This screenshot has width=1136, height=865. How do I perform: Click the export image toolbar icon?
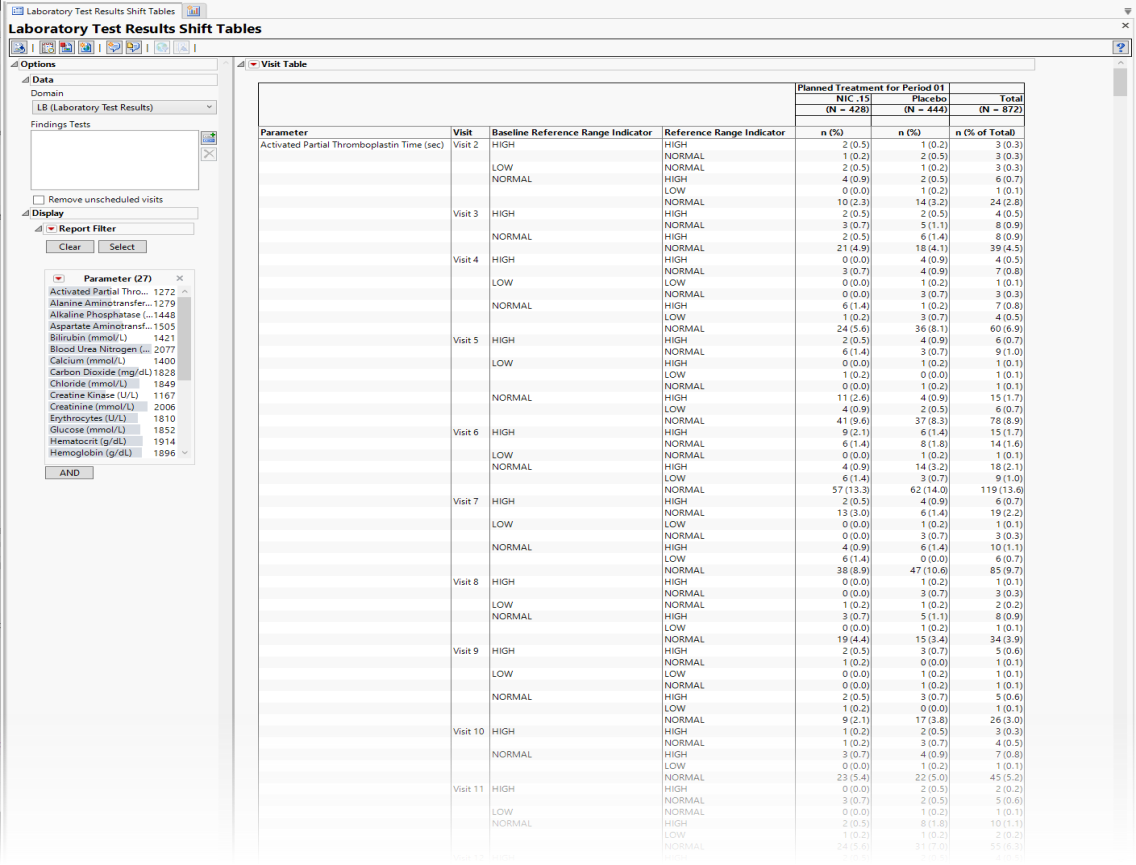pyautogui.click(x=83, y=46)
